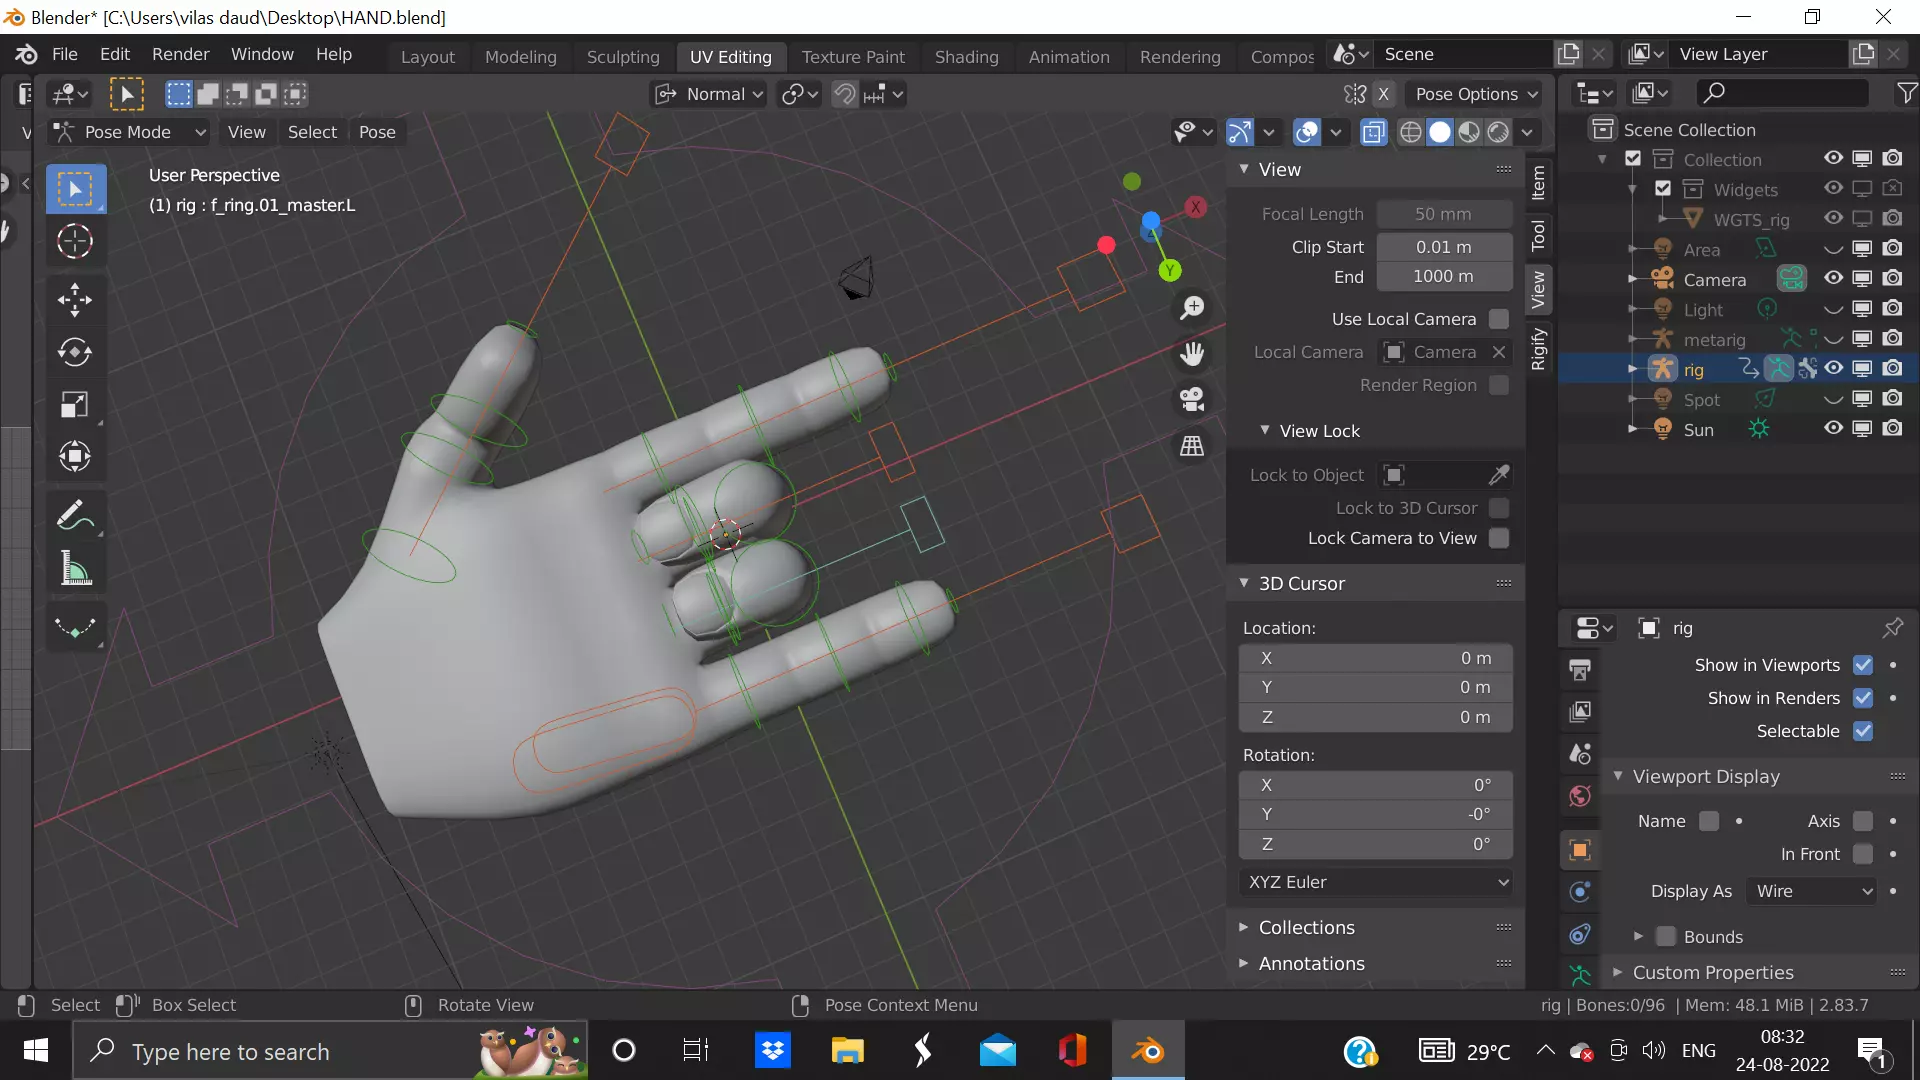Switch to solid viewport shading

click(1440, 132)
